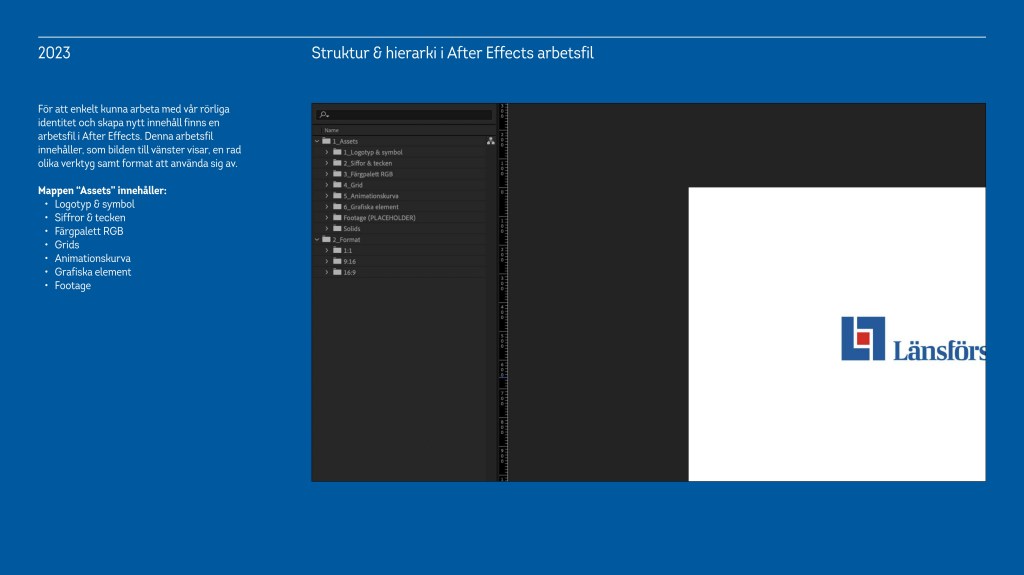Click the Länsförsäkringar logo symbol in the composition
This screenshot has height=575, width=1024.
(863, 338)
